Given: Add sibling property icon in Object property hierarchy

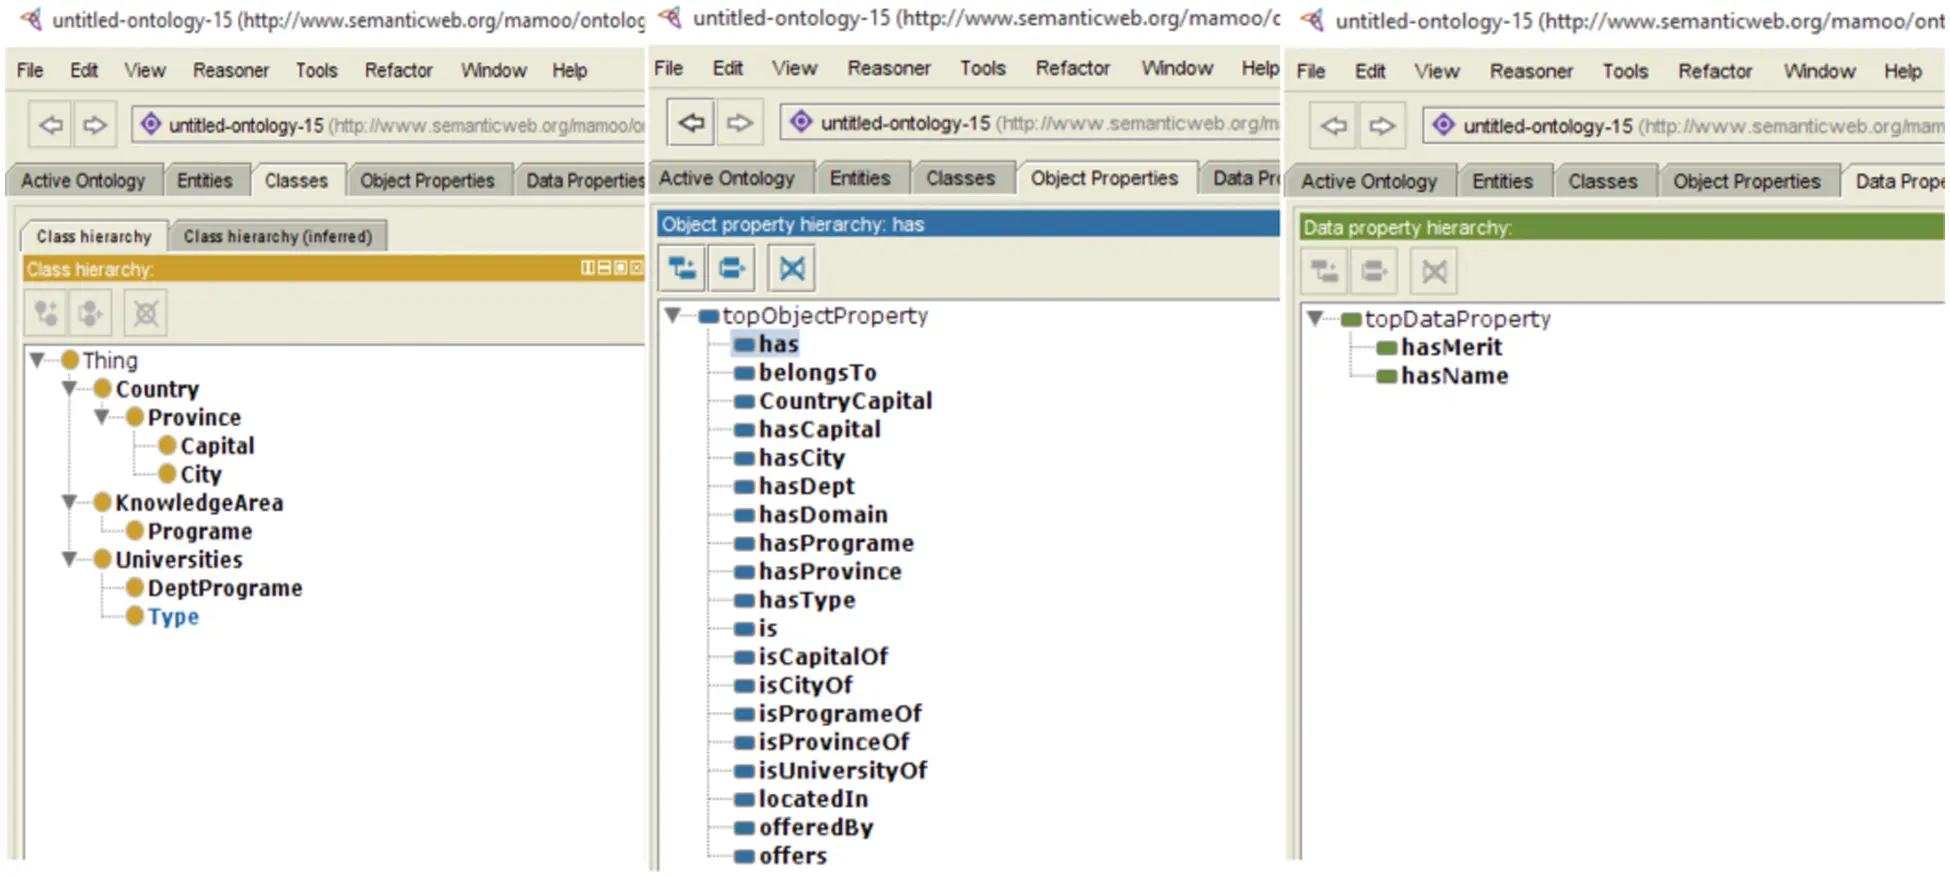Looking at the screenshot, I should [731, 268].
